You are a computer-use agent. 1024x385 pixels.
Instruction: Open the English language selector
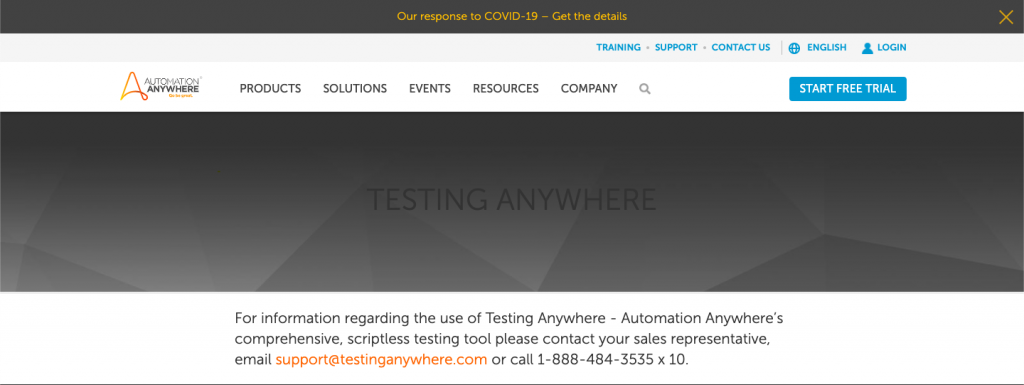coord(827,48)
